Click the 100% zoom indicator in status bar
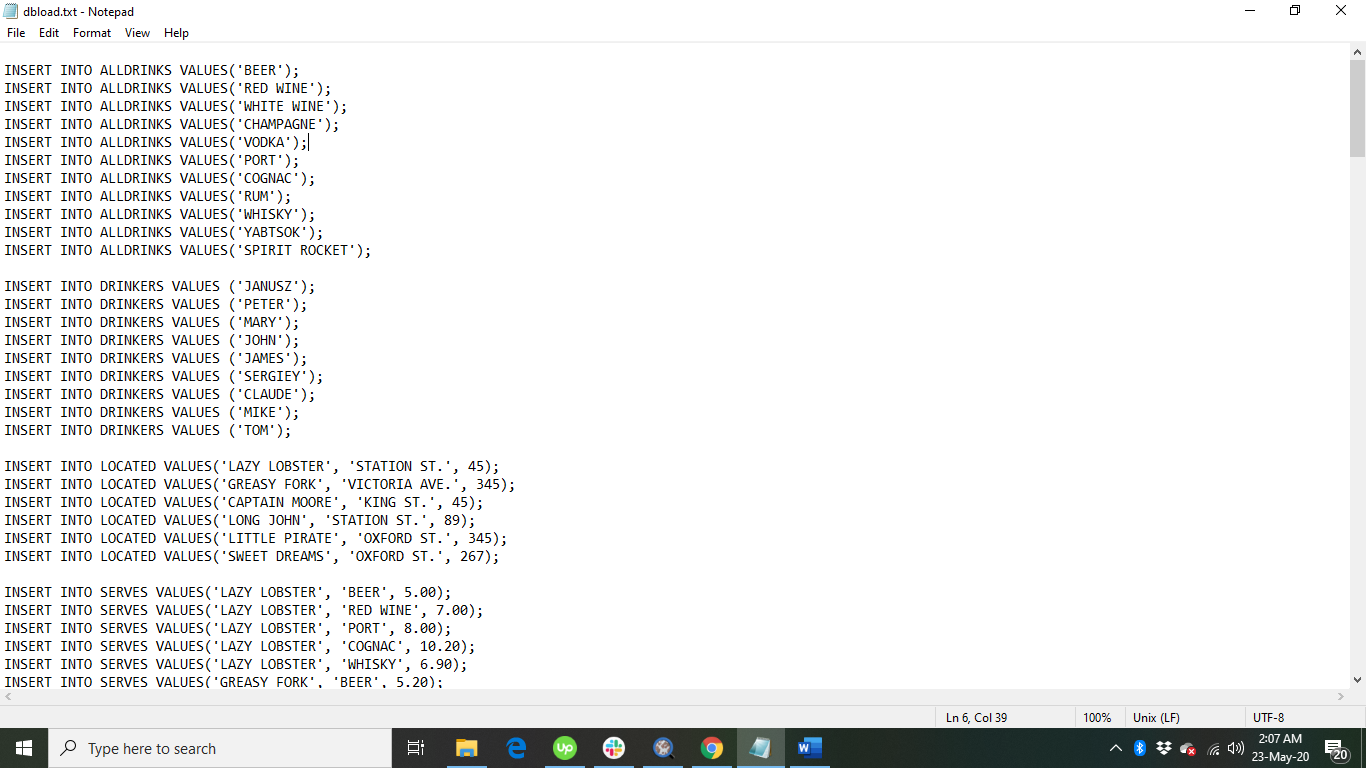Screen dimensions: 1366x768 1098,717
